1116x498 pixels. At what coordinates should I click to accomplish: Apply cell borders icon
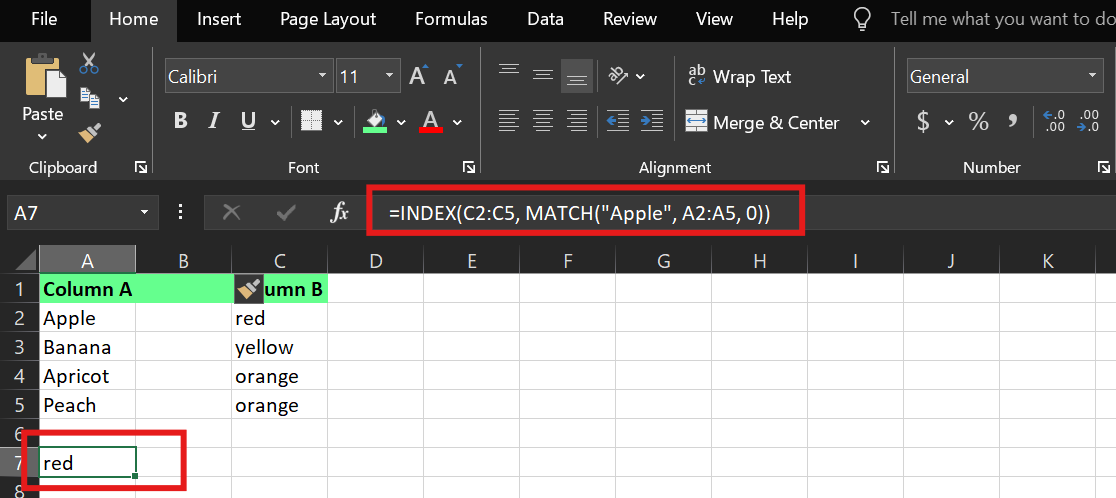click(x=311, y=121)
